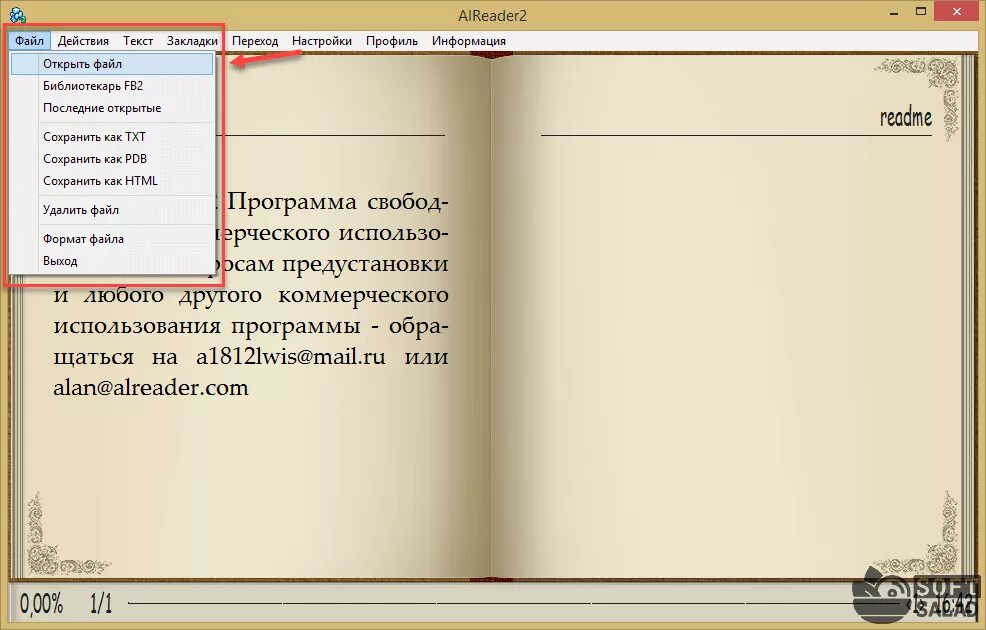Click the readme title on right page
This screenshot has height=630, width=986.
906,117
